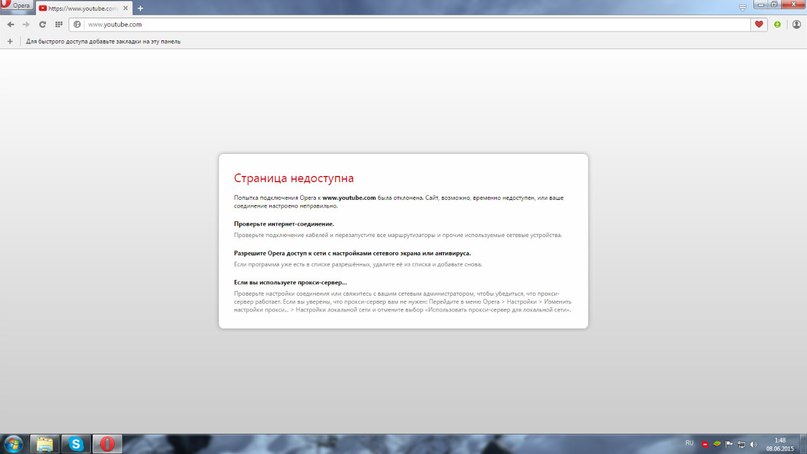This screenshot has width=807, height=454.
Task: Click the site info globe icon
Action: point(77,24)
